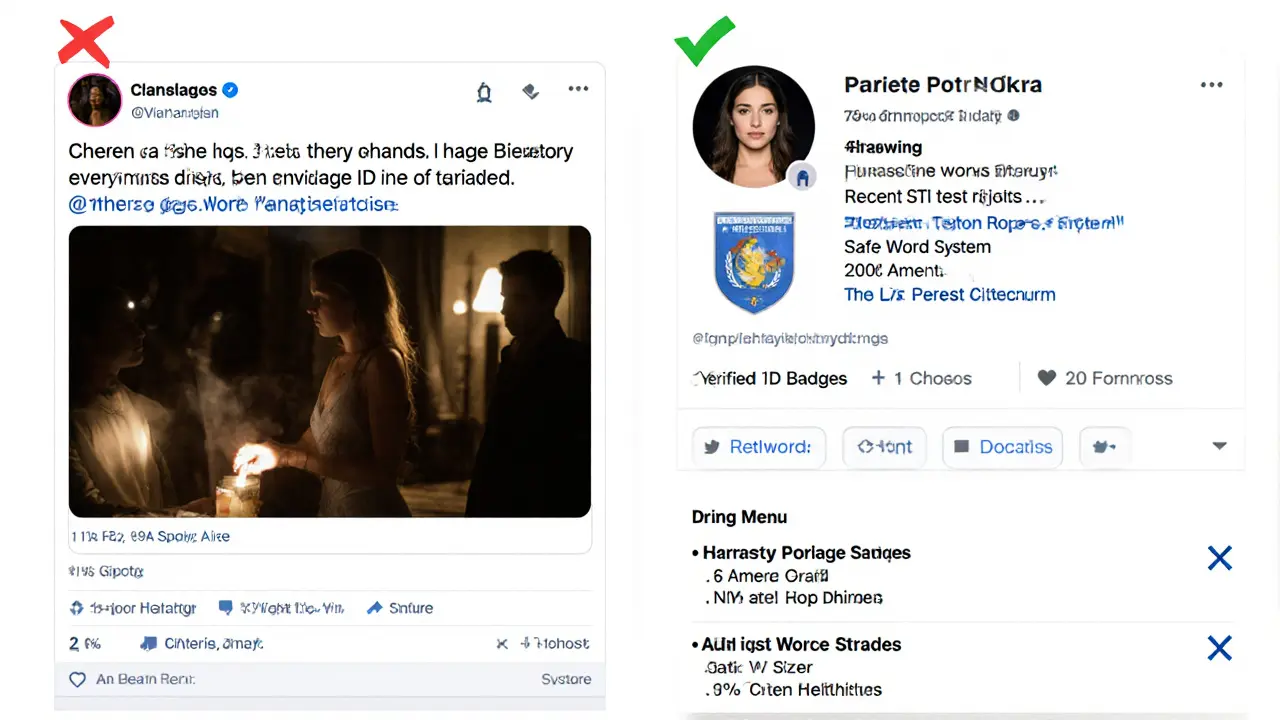Screen dimensions: 1280x720
Task: Toggle the heart beside '20 Fornnross'
Action: click(1046, 378)
